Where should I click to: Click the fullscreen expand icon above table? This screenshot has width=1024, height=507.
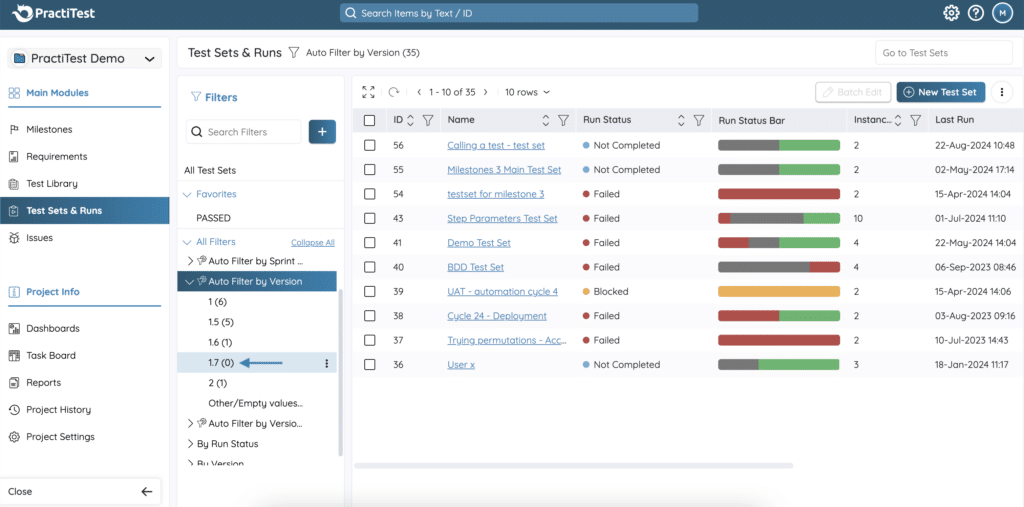click(368, 92)
